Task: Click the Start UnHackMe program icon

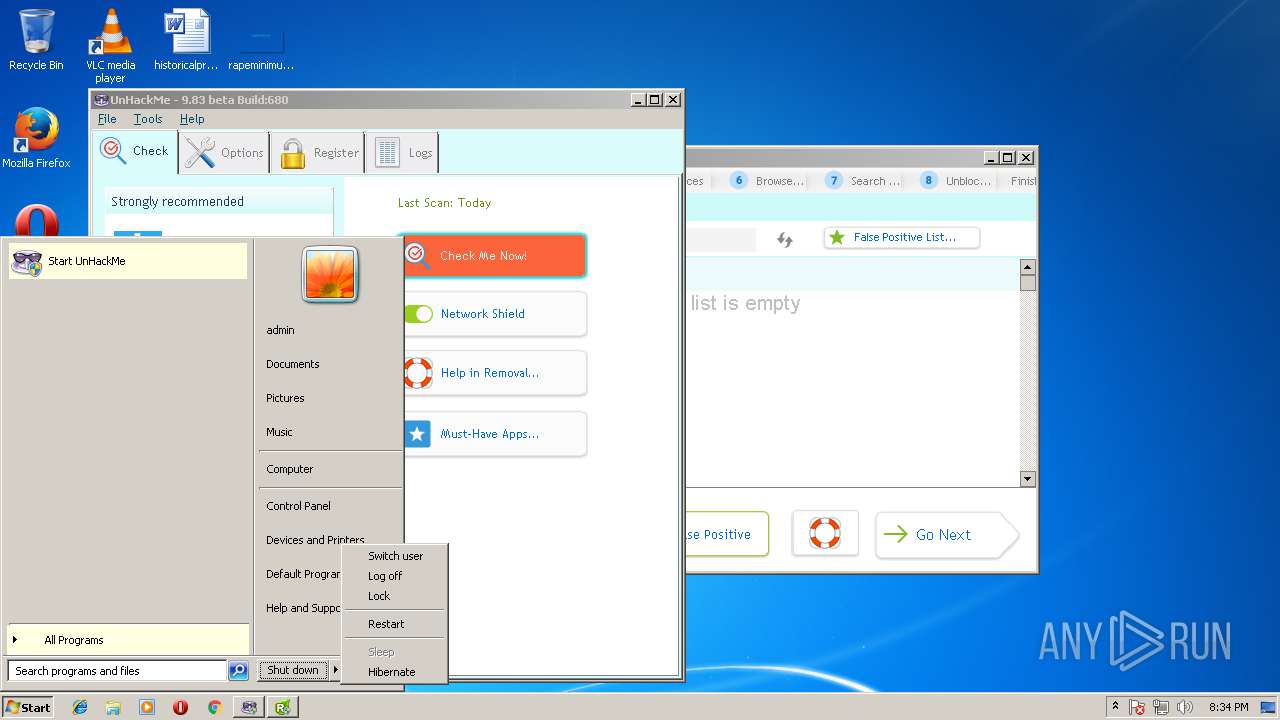Action: click(x=27, y=262)
